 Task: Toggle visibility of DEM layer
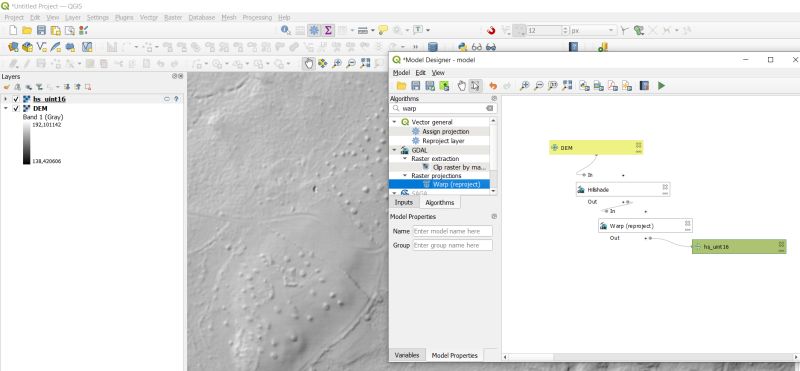click(x=16, y=109)
